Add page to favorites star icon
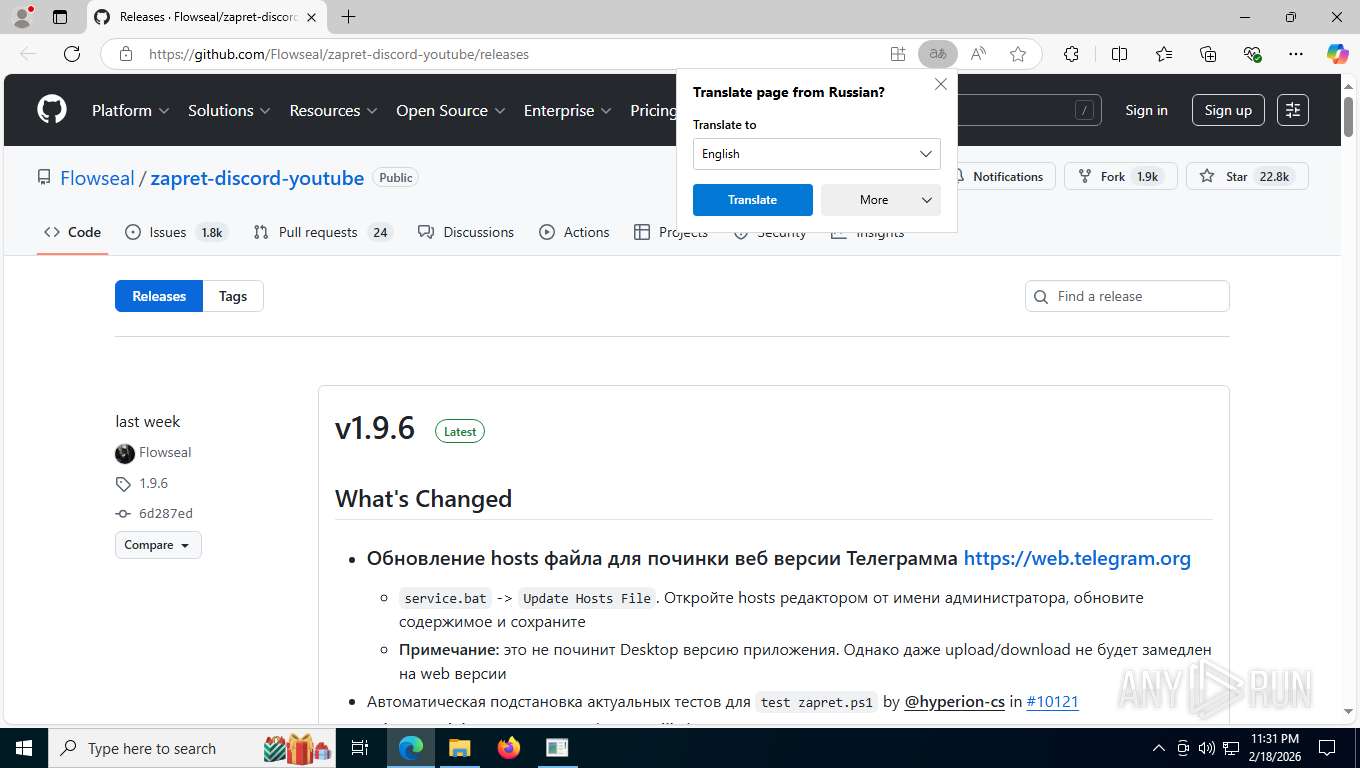1360x768 pixels. coord(1018,54)
